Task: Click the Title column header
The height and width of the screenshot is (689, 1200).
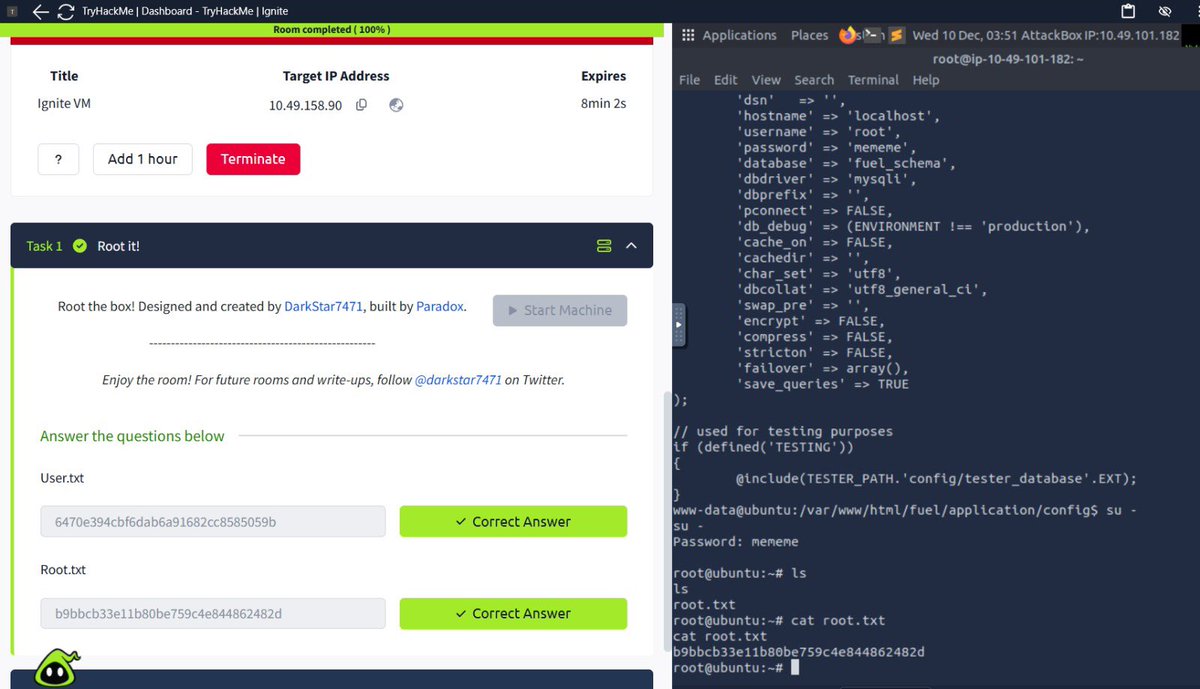Action: 64,76
